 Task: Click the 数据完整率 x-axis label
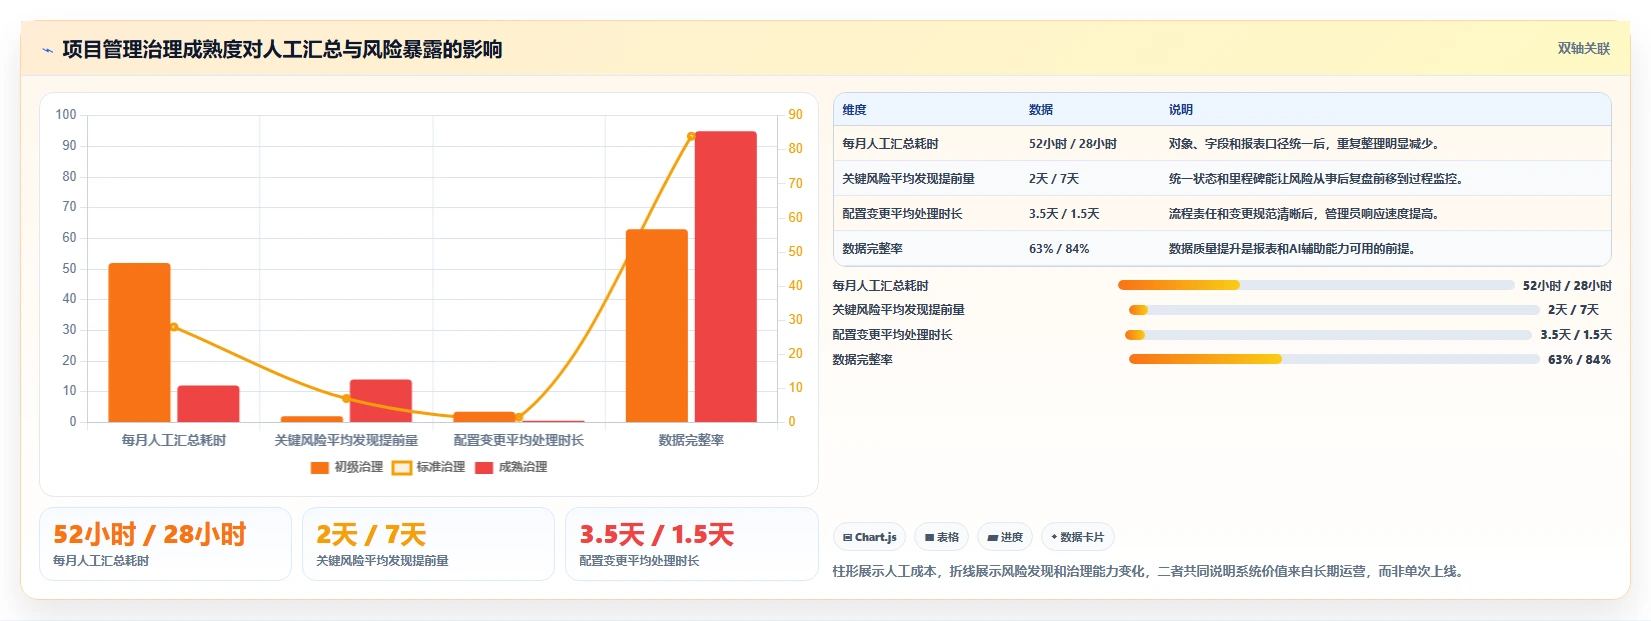pos(691,440)
